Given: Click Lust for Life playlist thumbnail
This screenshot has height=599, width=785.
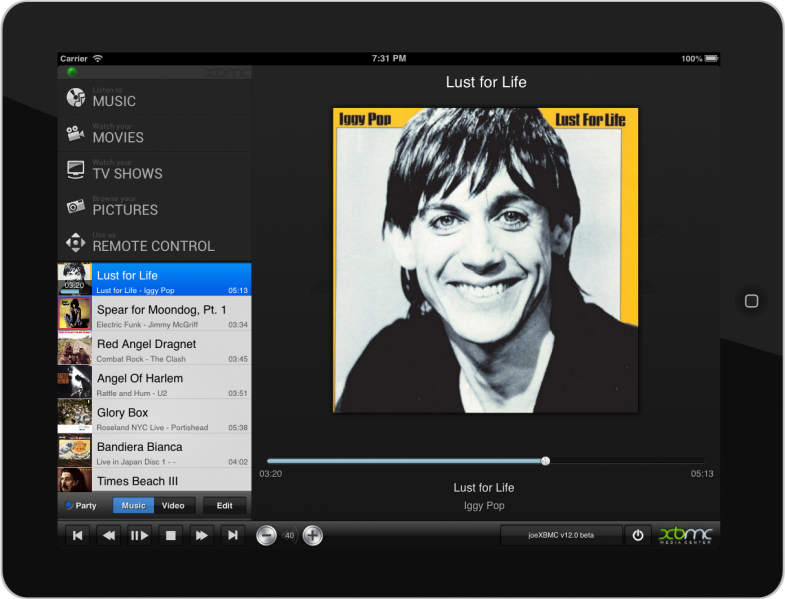Looking at the screenshot, I should 75,279.
